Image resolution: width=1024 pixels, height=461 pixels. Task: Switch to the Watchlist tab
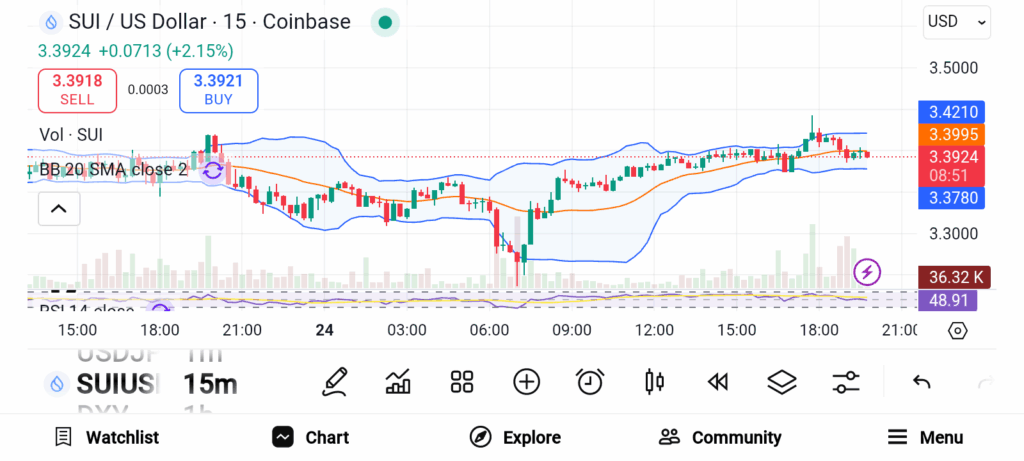[106, 437]
